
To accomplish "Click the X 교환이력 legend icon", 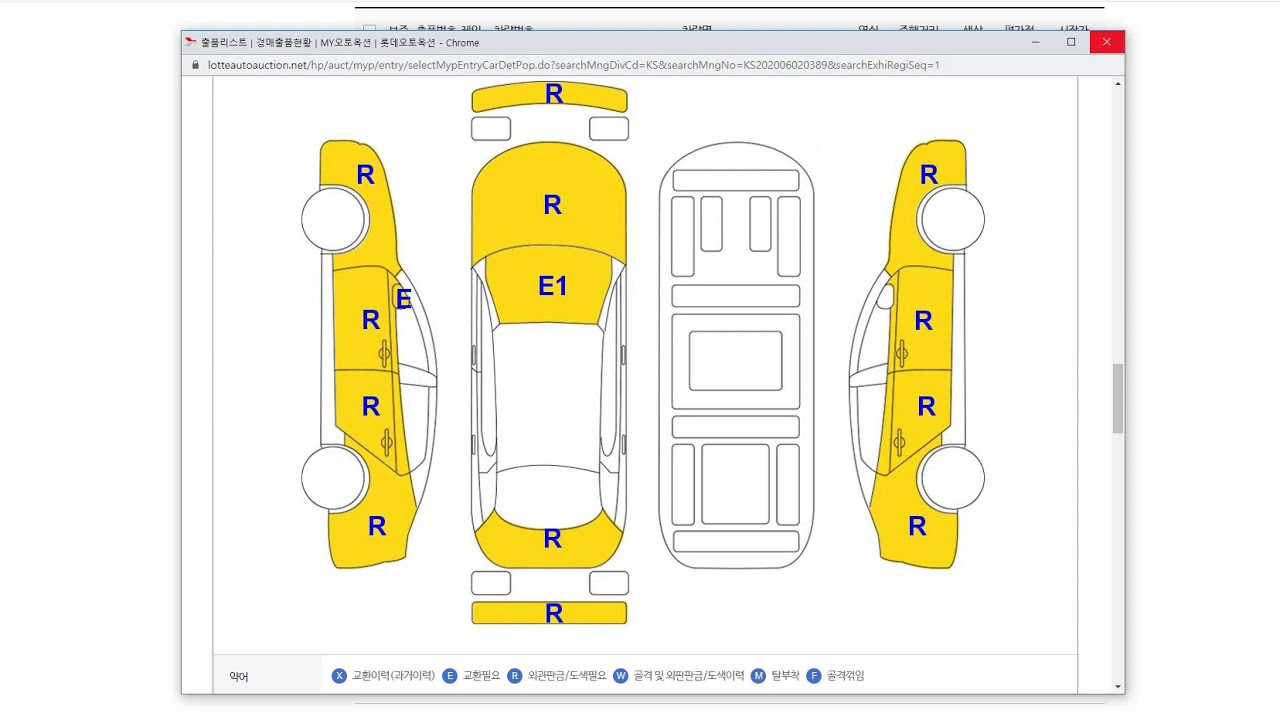I will 339,676.
